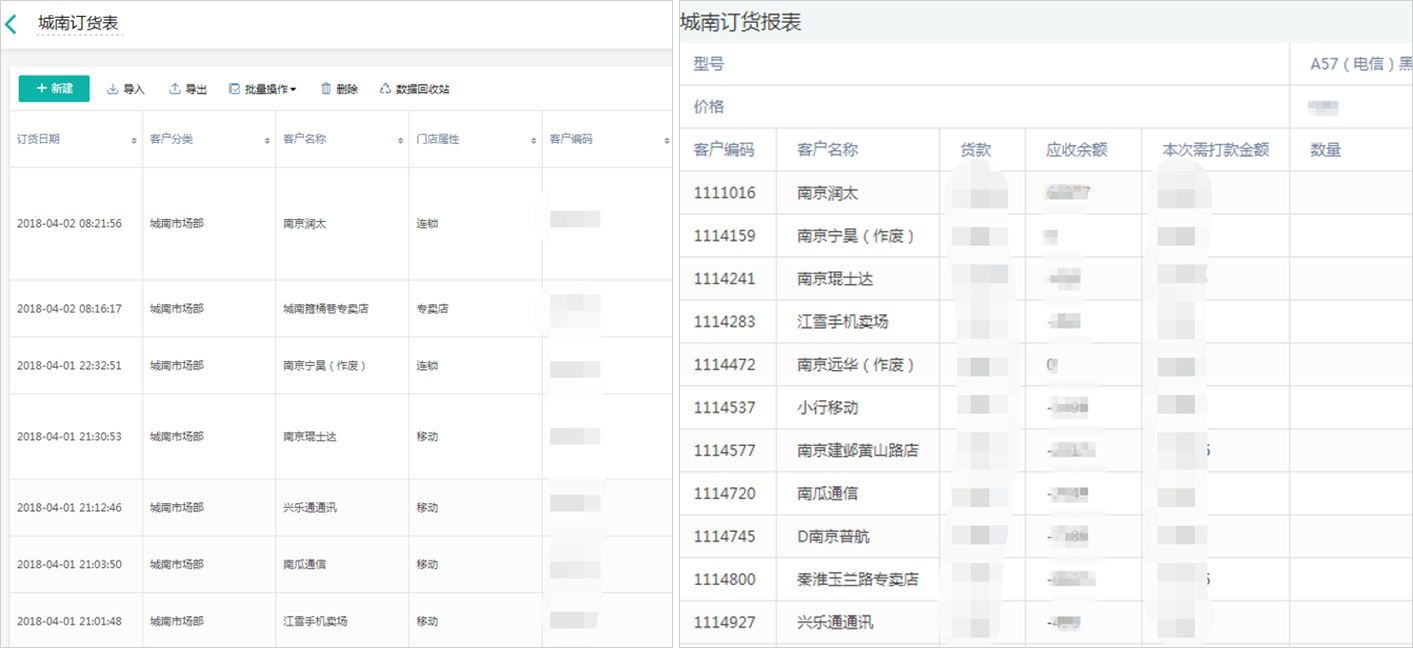This screenshot has width=1413, height=648.
Task: Click customer code 1111016 in report
Action: tap(725, 193)
